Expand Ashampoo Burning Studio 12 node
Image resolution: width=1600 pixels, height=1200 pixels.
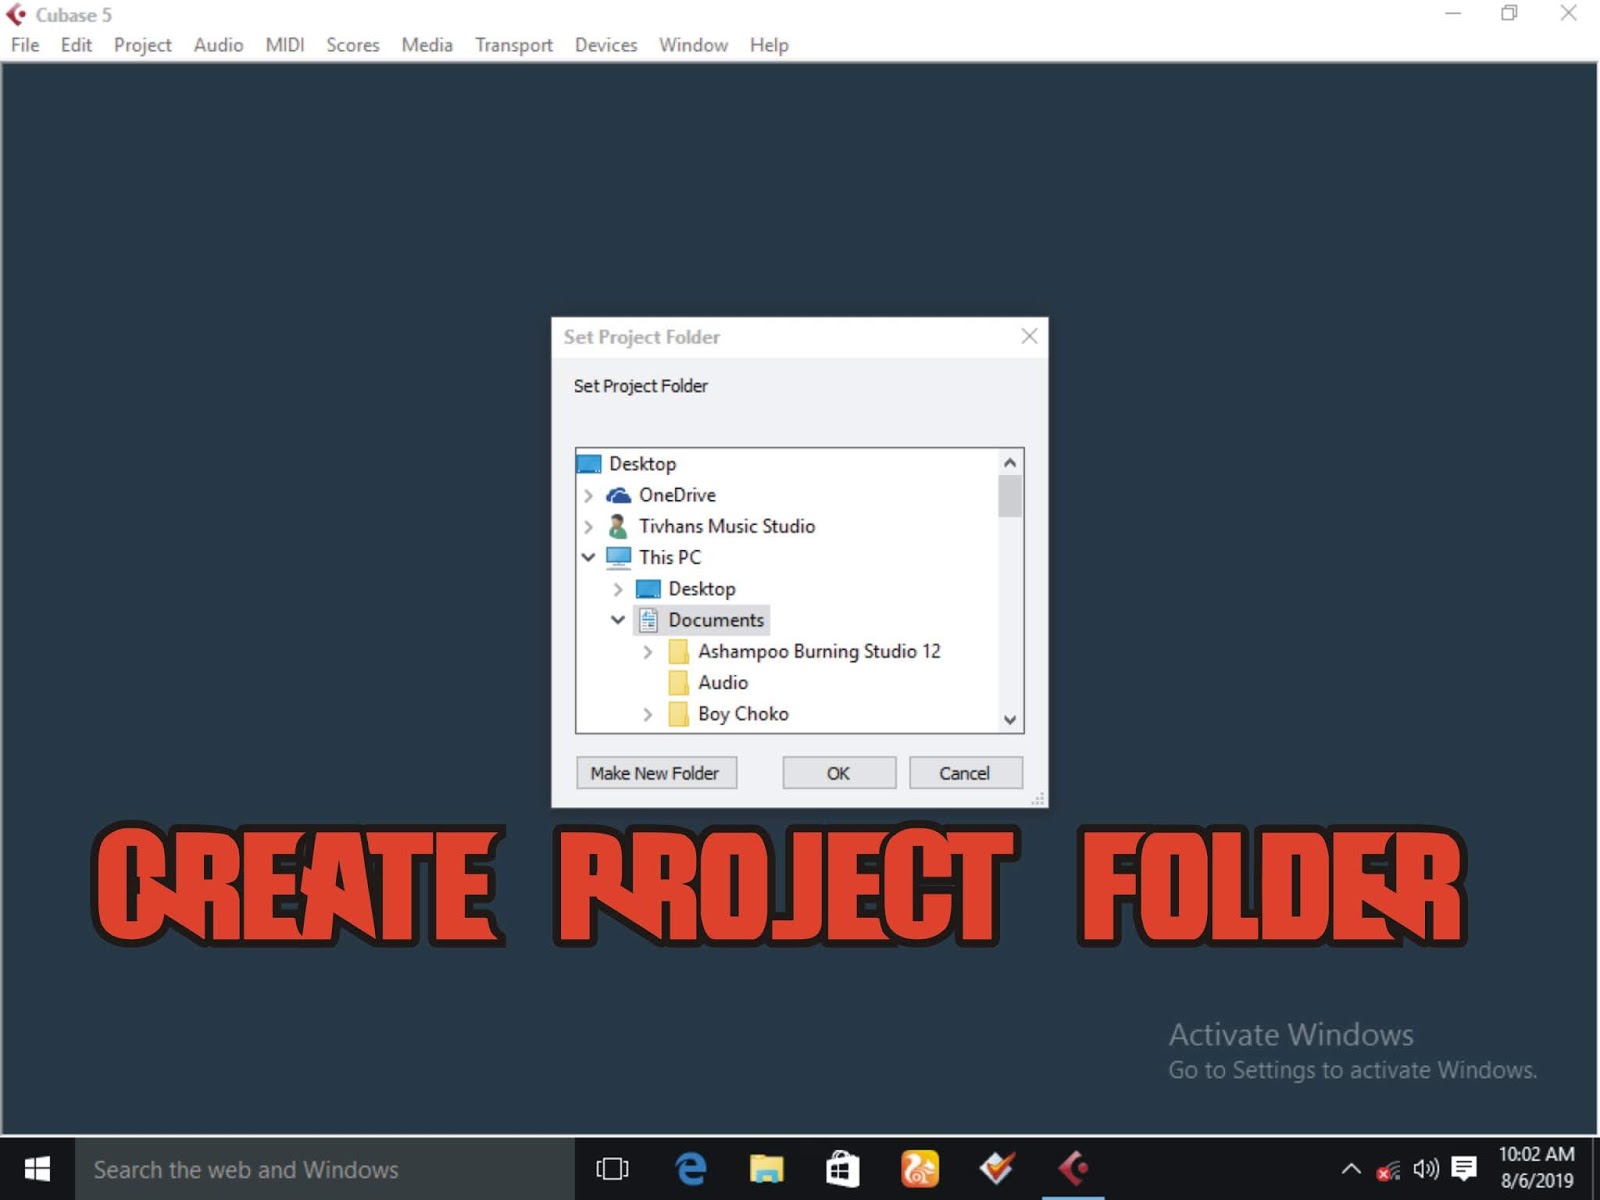pyautogui.click(x=648, y=652)
